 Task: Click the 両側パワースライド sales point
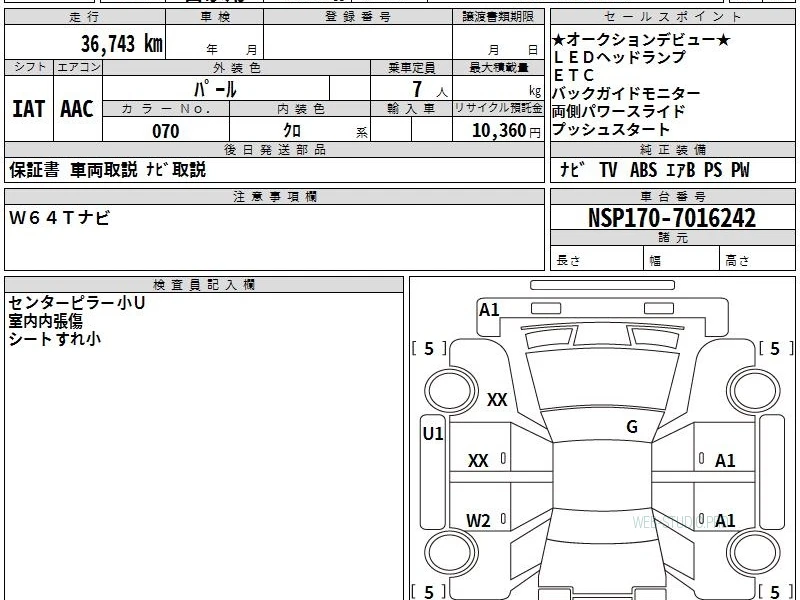[618, 111]
